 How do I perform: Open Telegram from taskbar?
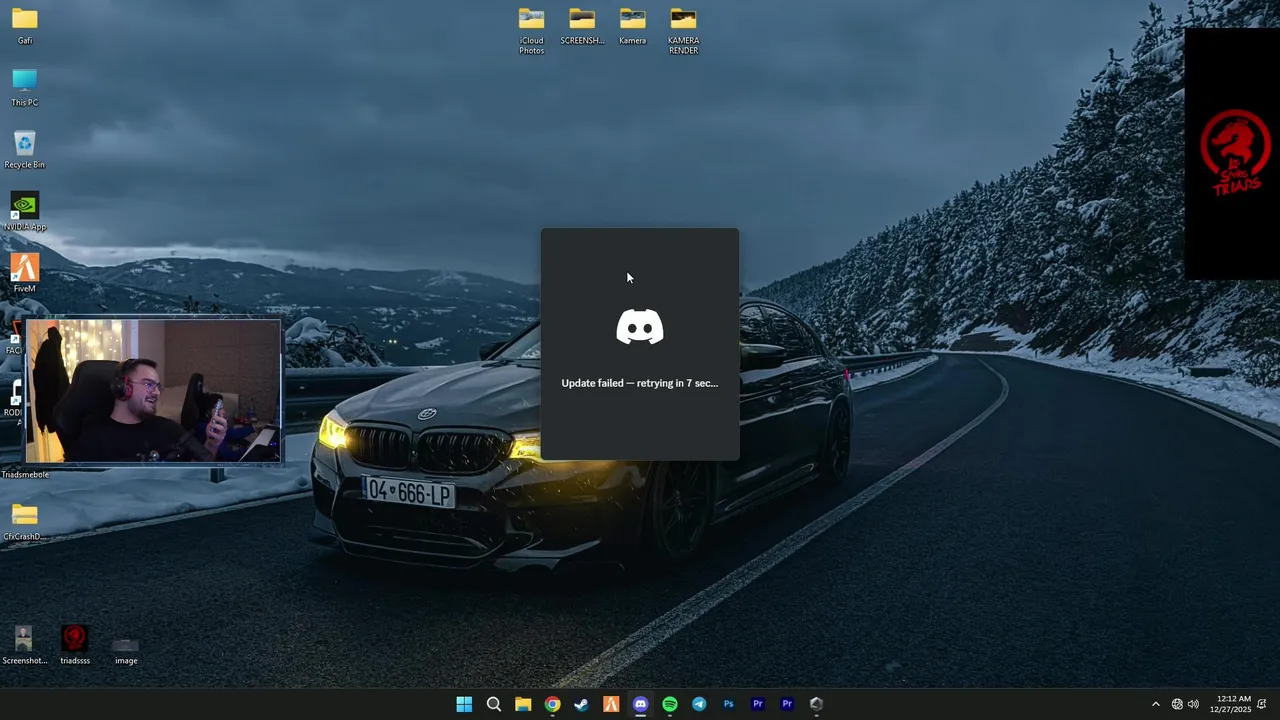[x=699, y=704]
